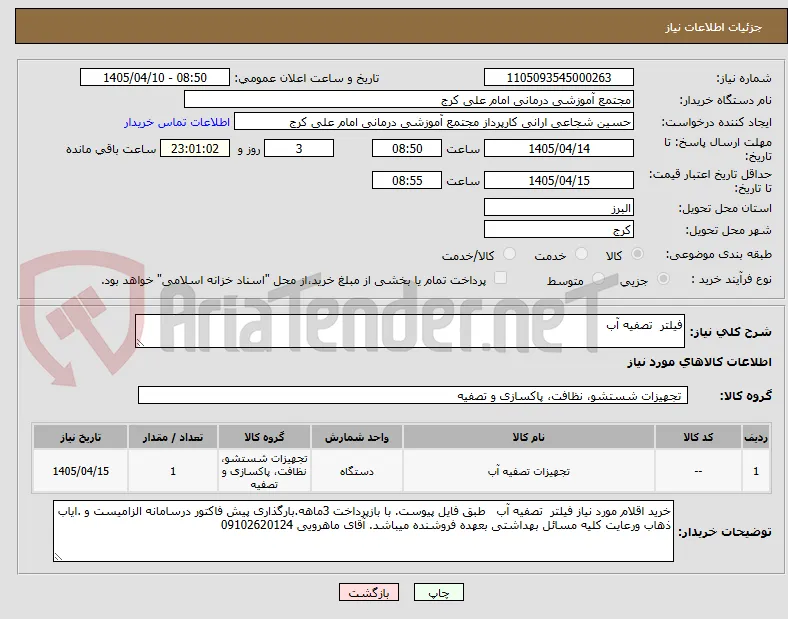The width and height of the screenshot is (788, 619).
Task: Click the row number cell 1
Action: click(756, 471)
